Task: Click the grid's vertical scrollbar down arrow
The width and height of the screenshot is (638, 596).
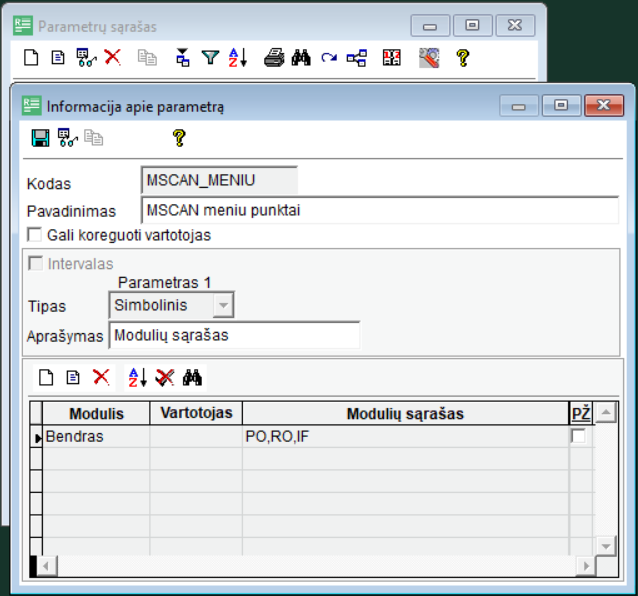Action: pyautogui.click(x=605, y=545)
